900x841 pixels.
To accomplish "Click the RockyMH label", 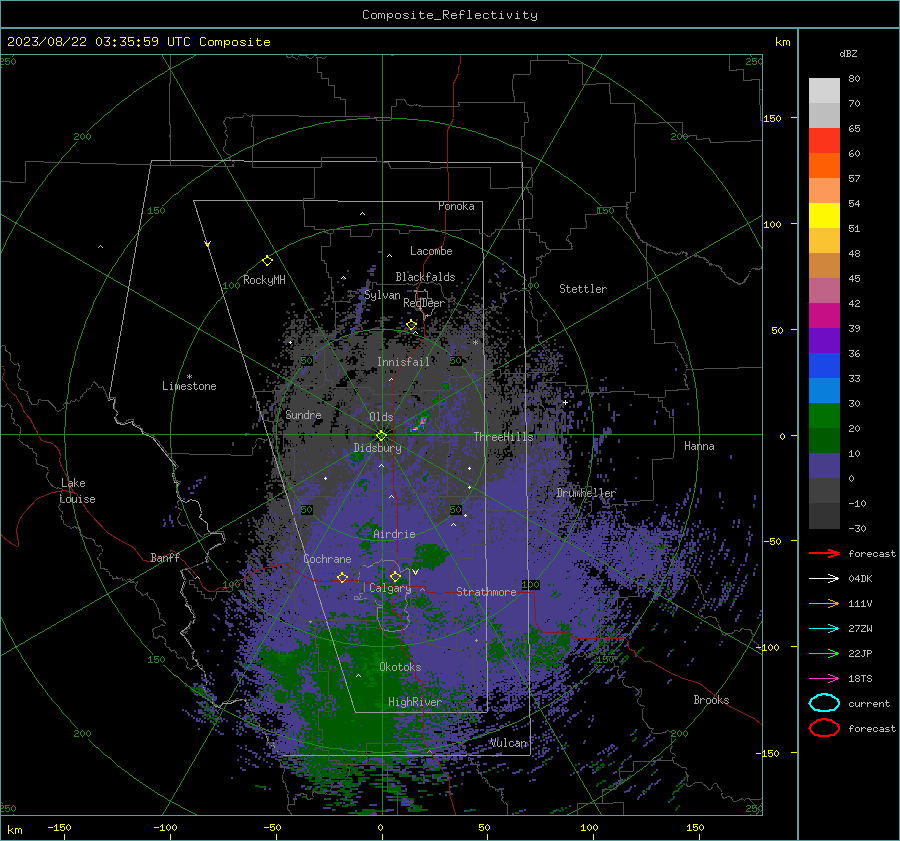I will pos(264,280).
